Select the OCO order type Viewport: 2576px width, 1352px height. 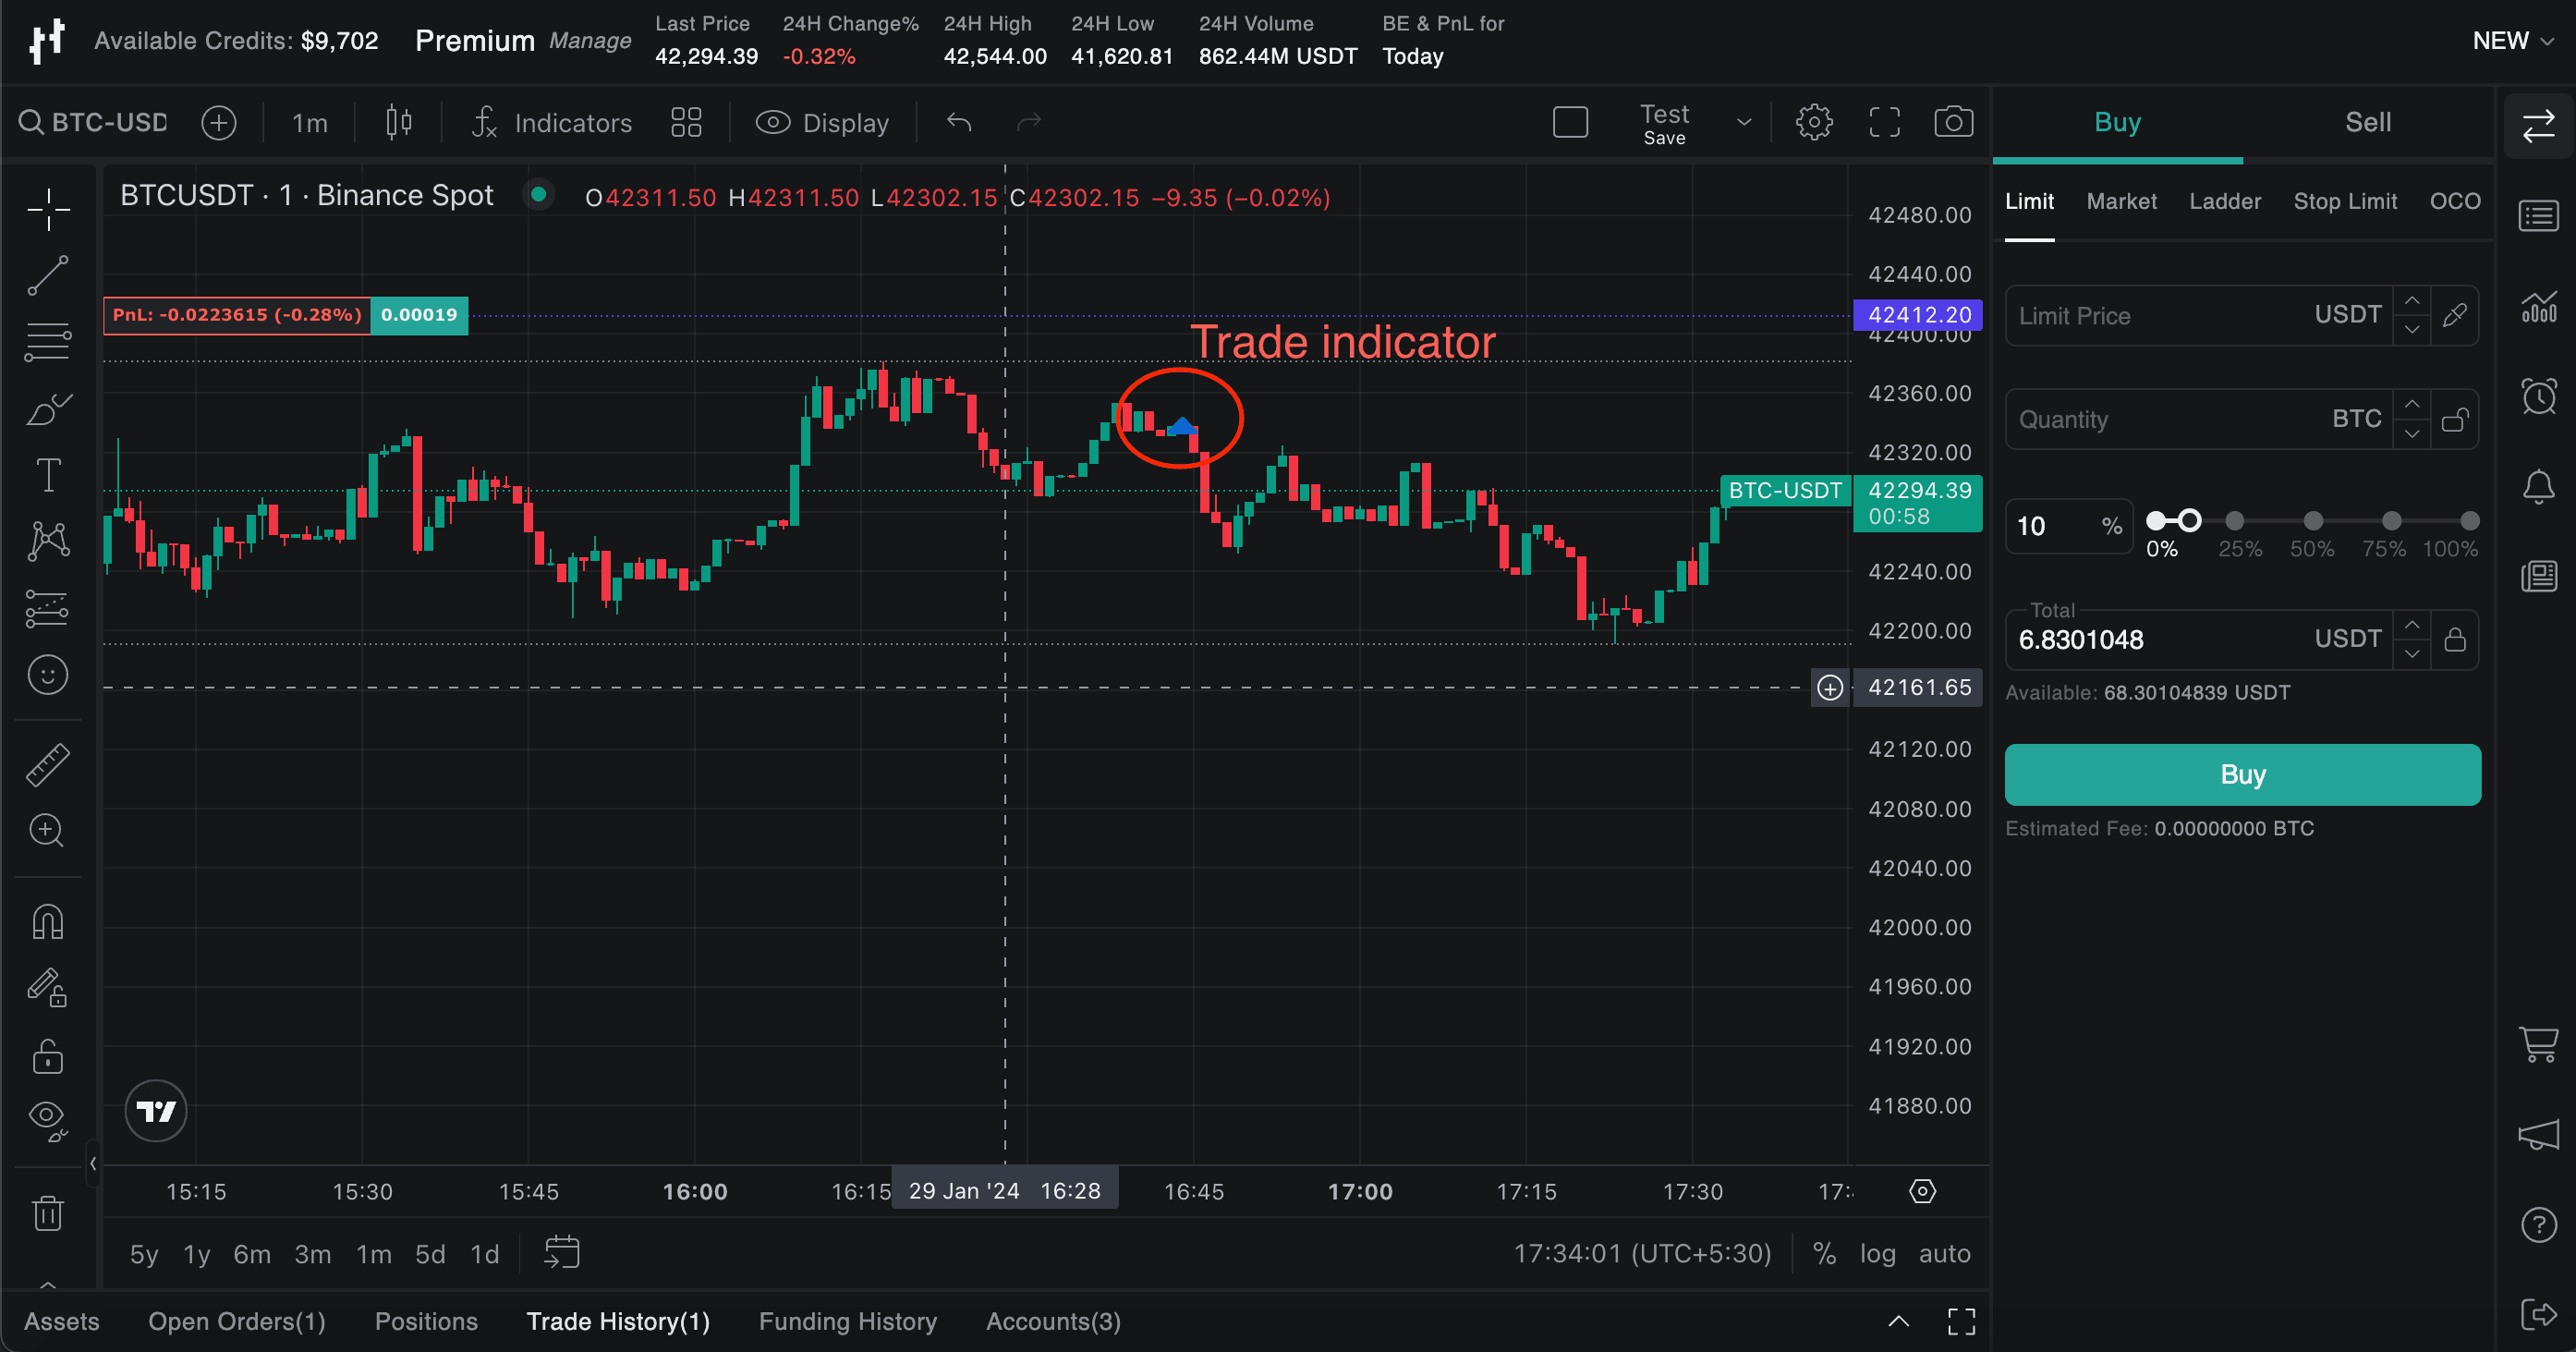tap(2455, 201)
